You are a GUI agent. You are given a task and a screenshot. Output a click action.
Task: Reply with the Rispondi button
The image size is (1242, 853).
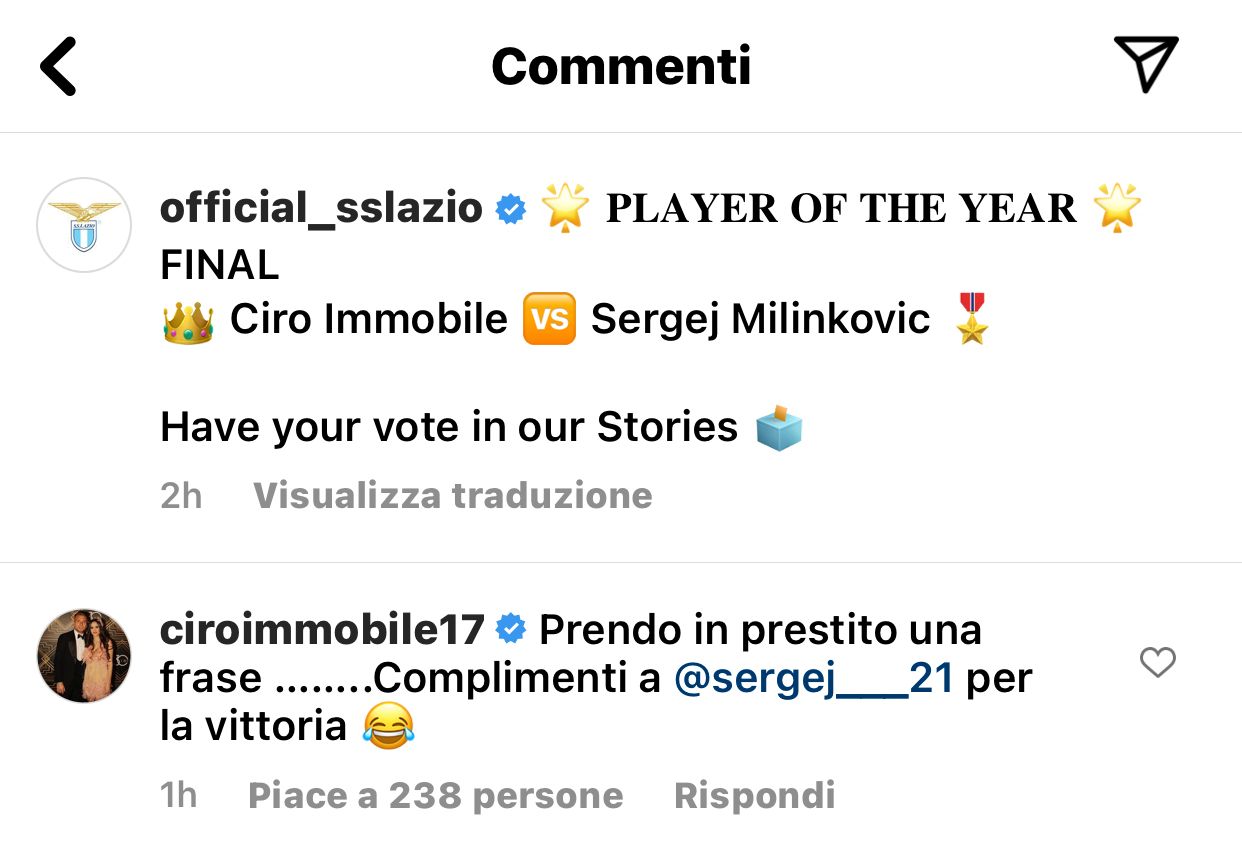coord(754,796)
